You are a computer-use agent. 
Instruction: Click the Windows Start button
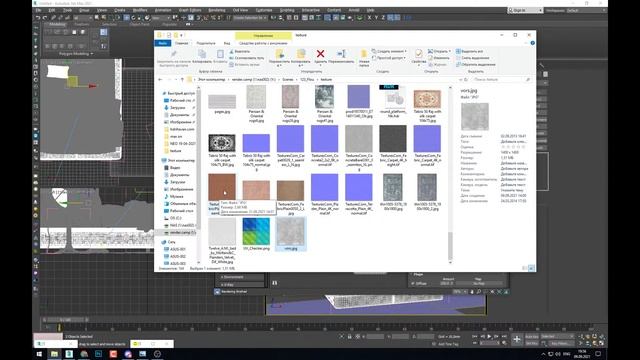(39, 354)
